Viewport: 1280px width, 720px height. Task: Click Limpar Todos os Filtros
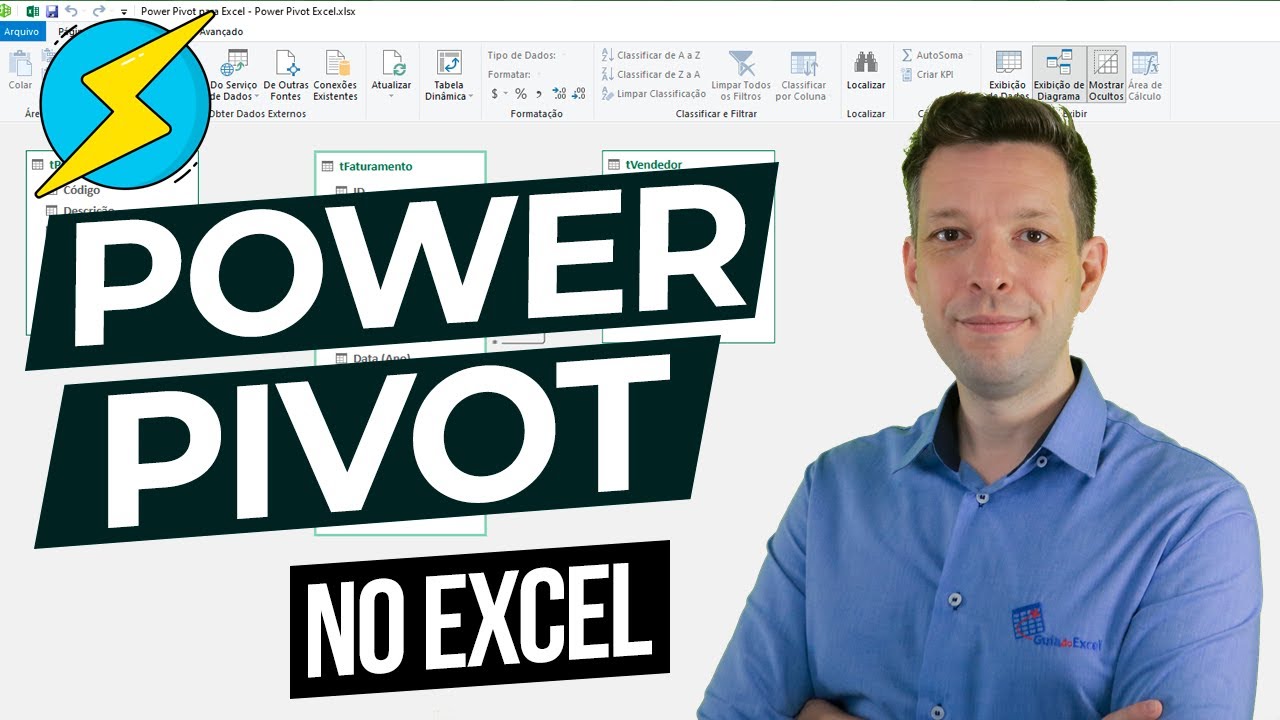click(x=741, y=76)
